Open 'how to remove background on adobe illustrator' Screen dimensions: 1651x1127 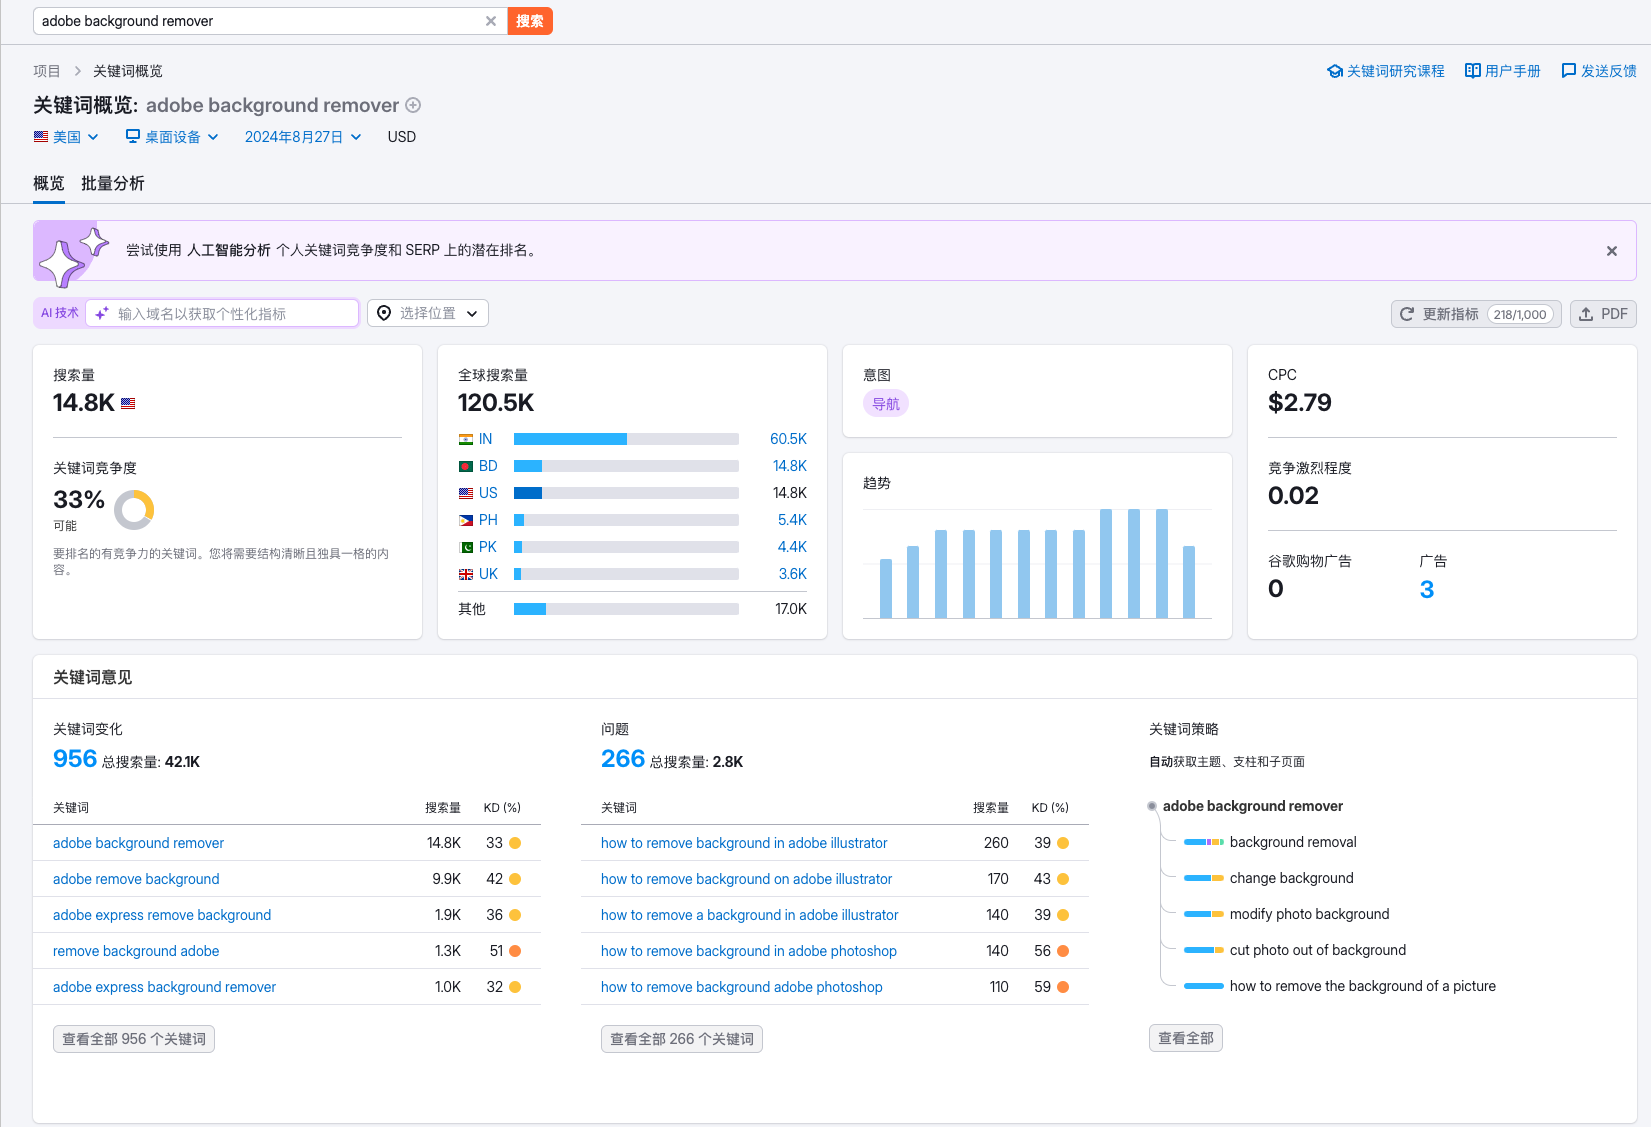(x=746, y=879)
